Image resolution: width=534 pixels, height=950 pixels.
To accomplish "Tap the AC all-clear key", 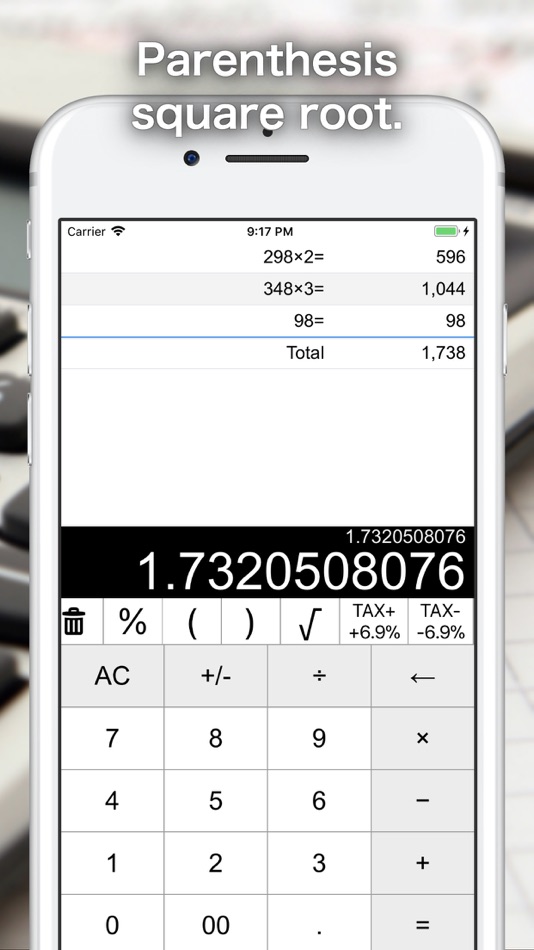I will tap(112, 676).
